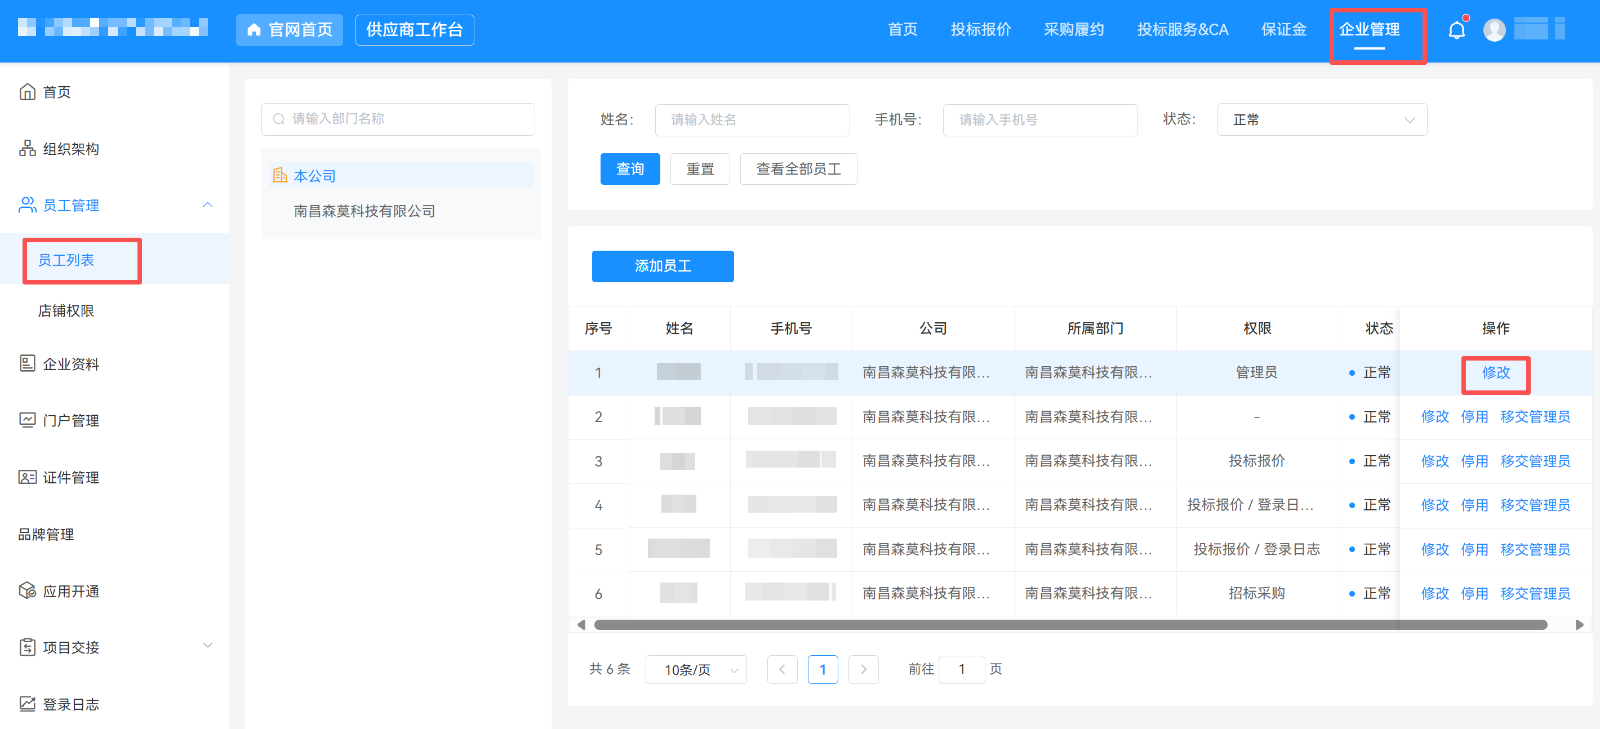
Task: Click the 请输入部门名称 search field
Action: click(398, 119)
